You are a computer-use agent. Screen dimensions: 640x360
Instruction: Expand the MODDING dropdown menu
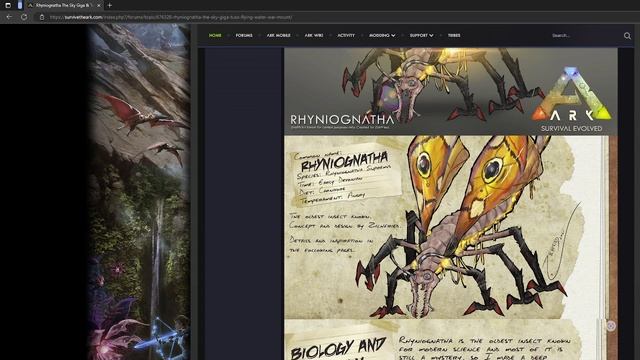382,36
